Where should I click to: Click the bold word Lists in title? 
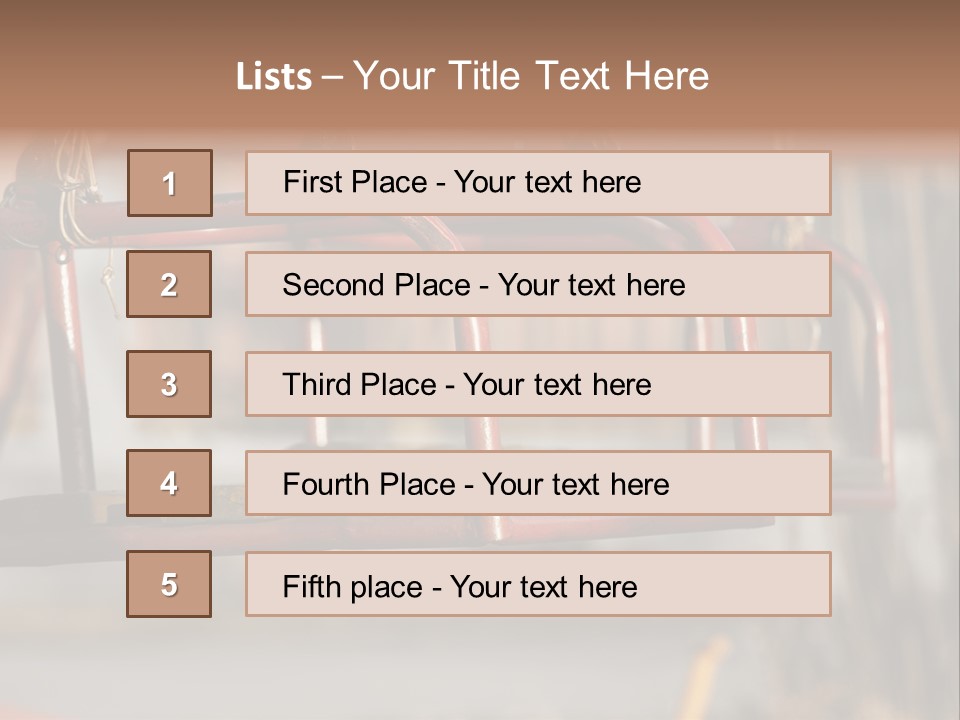pos(274,77)
